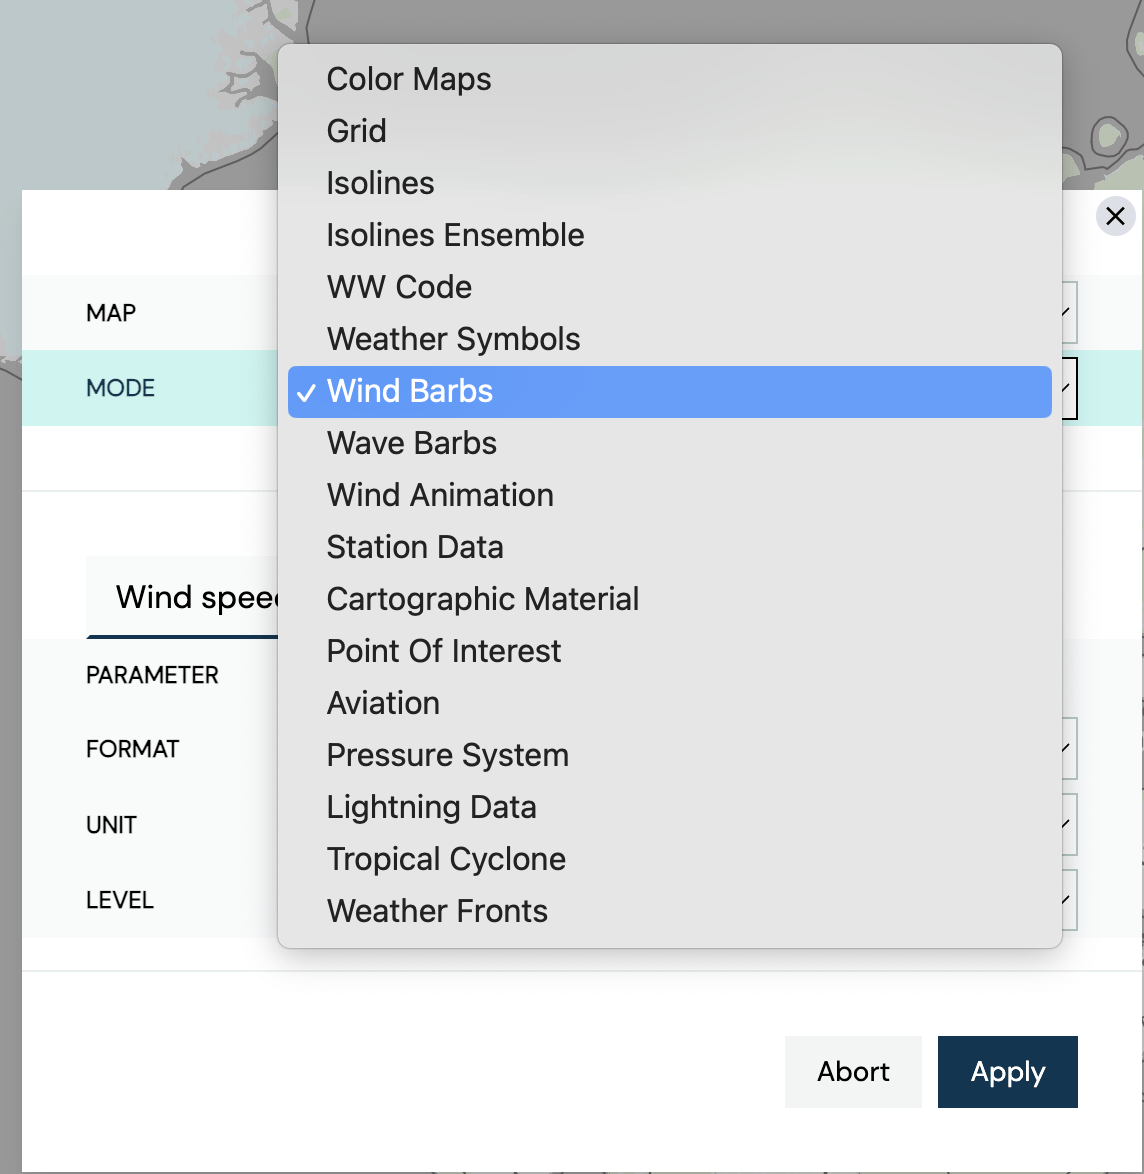1144x1174 pixels.
Task: Select Pressure System mode
Action: tap(448, 755)
